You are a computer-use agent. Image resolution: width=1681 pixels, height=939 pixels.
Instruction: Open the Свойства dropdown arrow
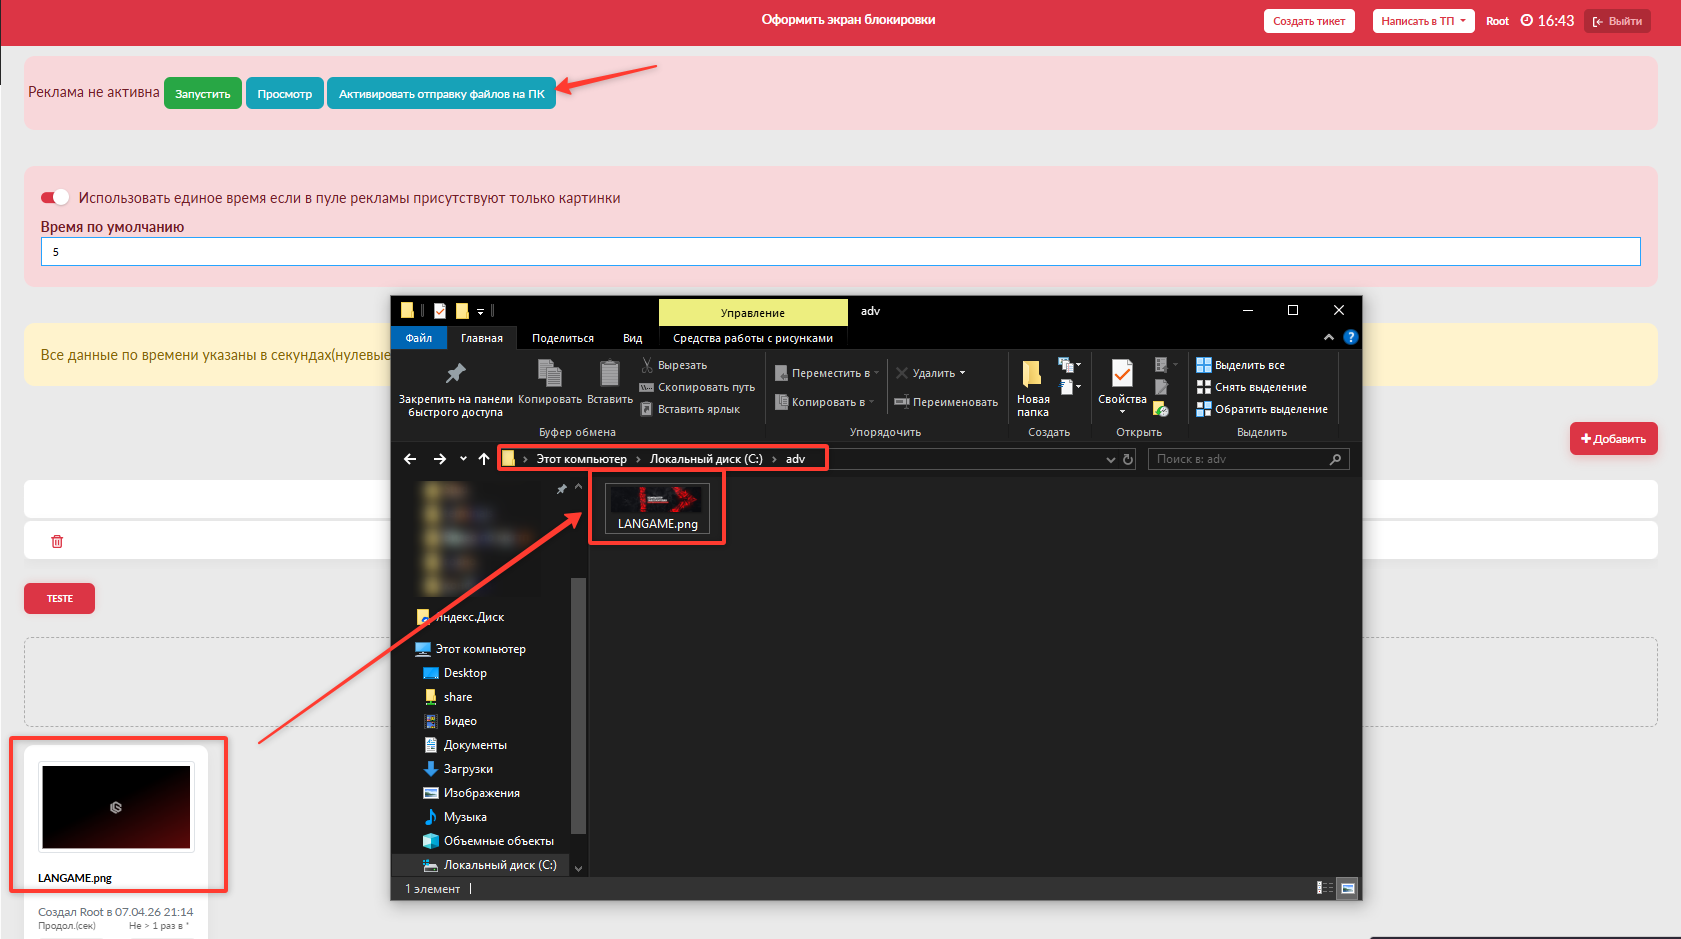(1122, 412)
